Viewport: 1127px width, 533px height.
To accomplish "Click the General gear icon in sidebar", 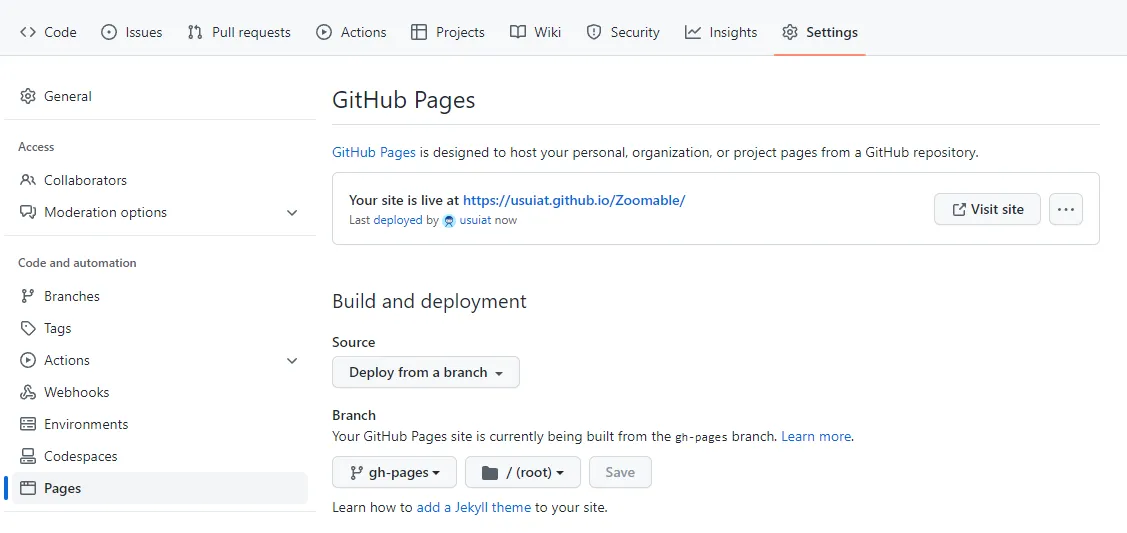I will pyautogui.click(x=28, y=96).
